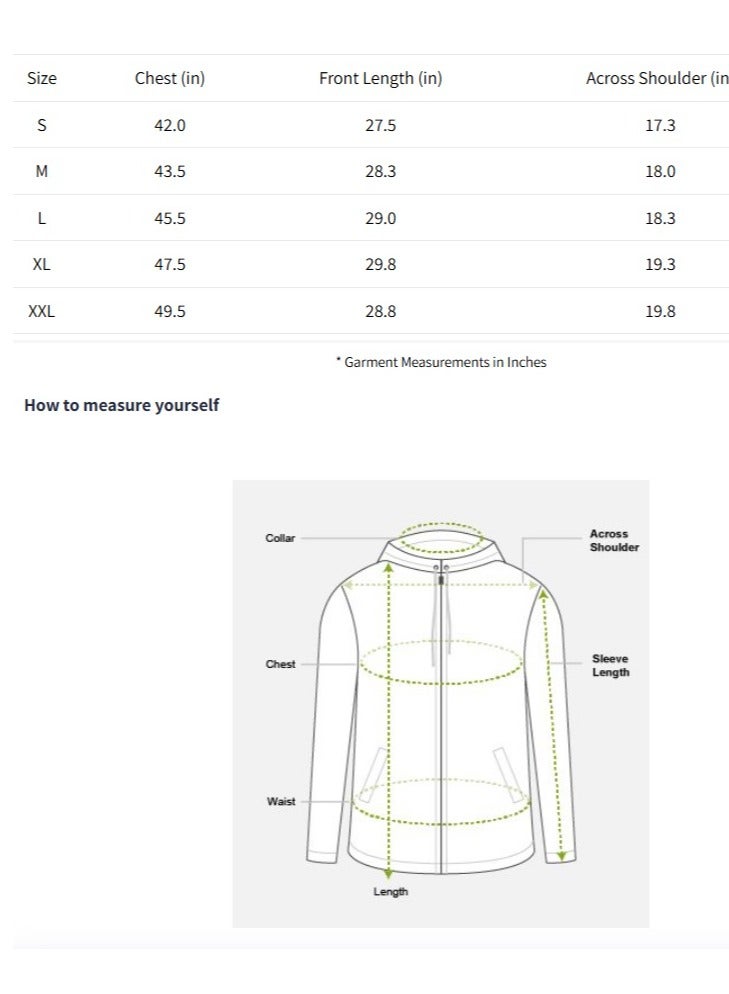Image resolution: width=729 pixels, height=994 pixels.
Task: Select the S size row label
Action: 42,125
